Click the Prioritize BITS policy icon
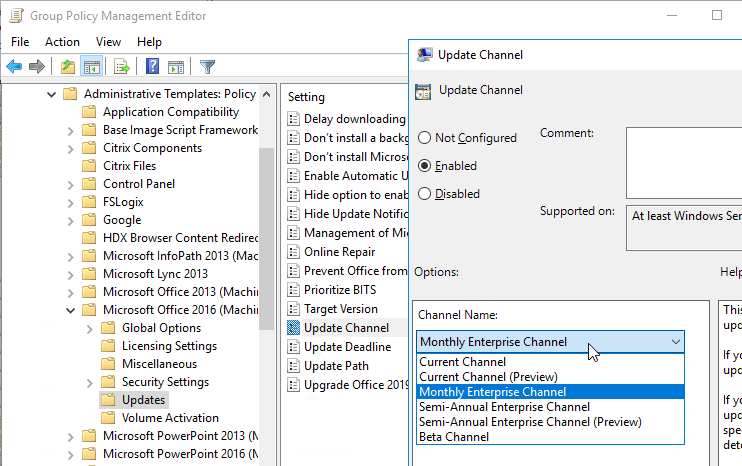 (x=293, y=290)
